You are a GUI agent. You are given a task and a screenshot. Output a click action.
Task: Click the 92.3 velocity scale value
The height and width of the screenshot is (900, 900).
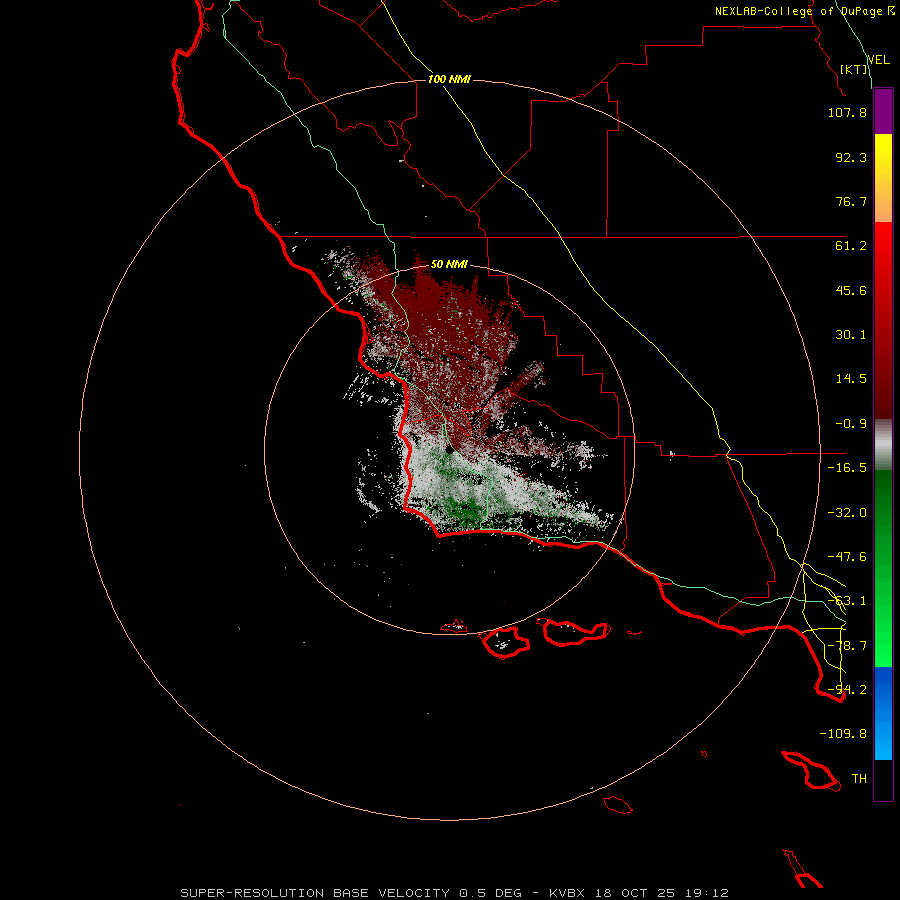[x=851, y=157]
